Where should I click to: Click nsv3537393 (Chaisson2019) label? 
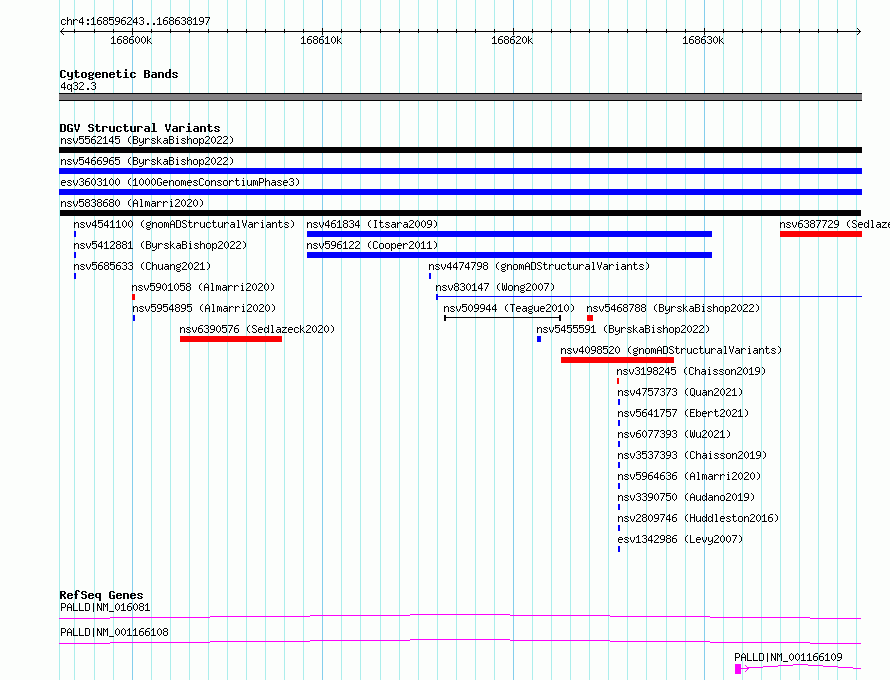[x=692, y=455]
